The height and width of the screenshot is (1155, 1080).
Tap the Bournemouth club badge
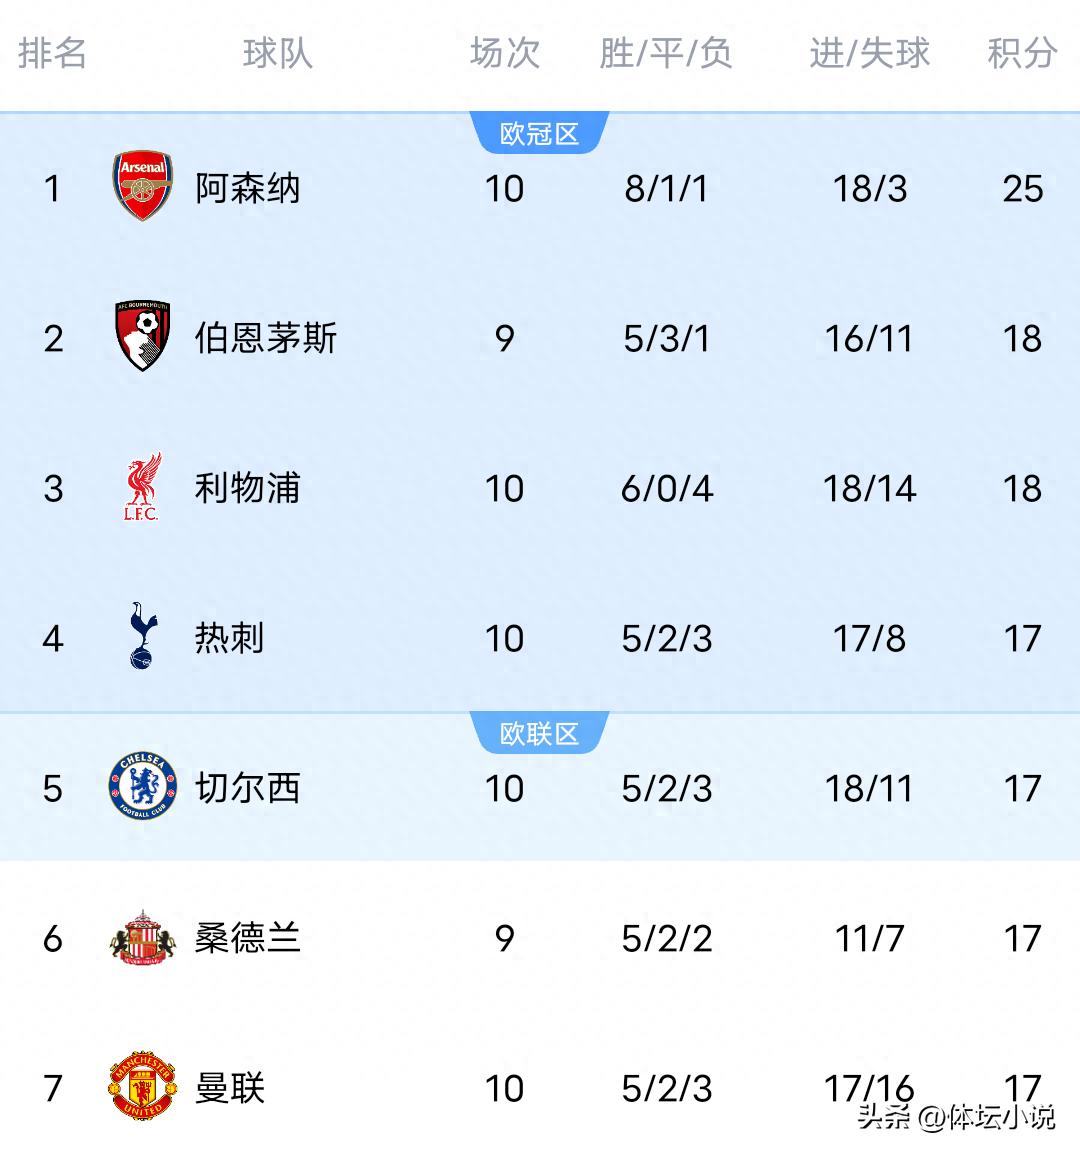click(142, 337)
